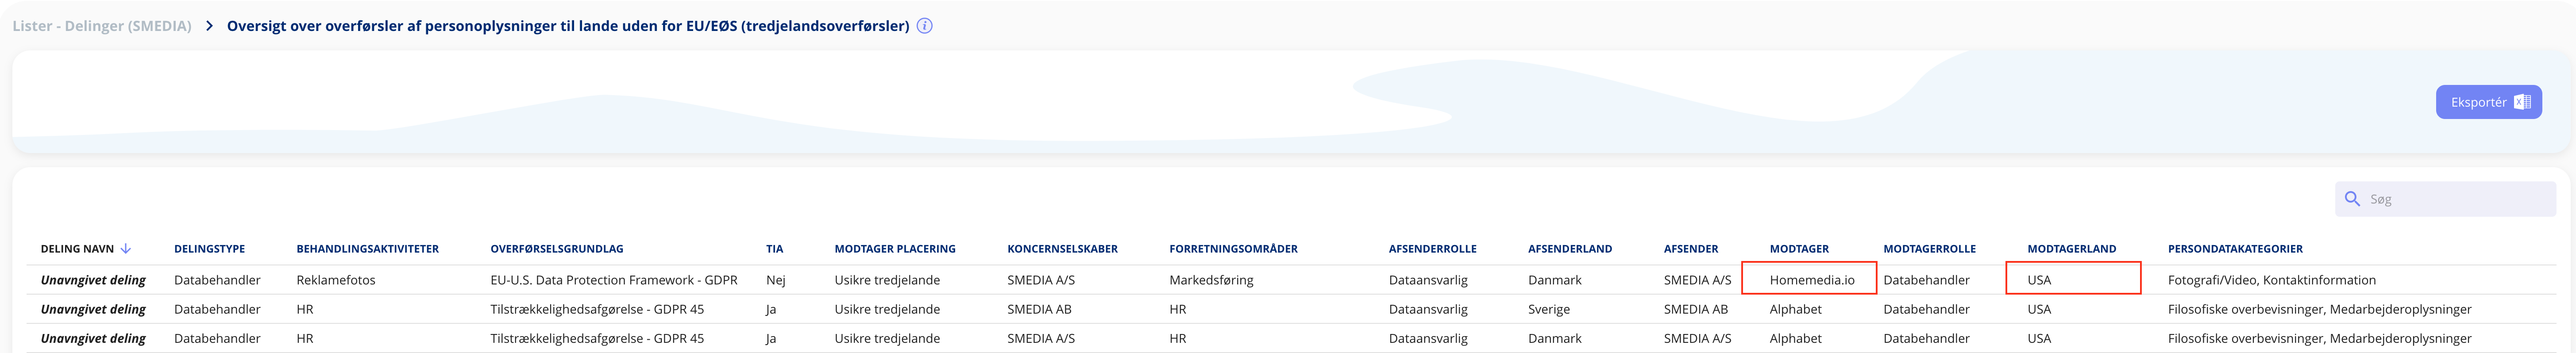
Task: Sort by the Persondatakategorier column header
Action: click(x=2235, y=249)
